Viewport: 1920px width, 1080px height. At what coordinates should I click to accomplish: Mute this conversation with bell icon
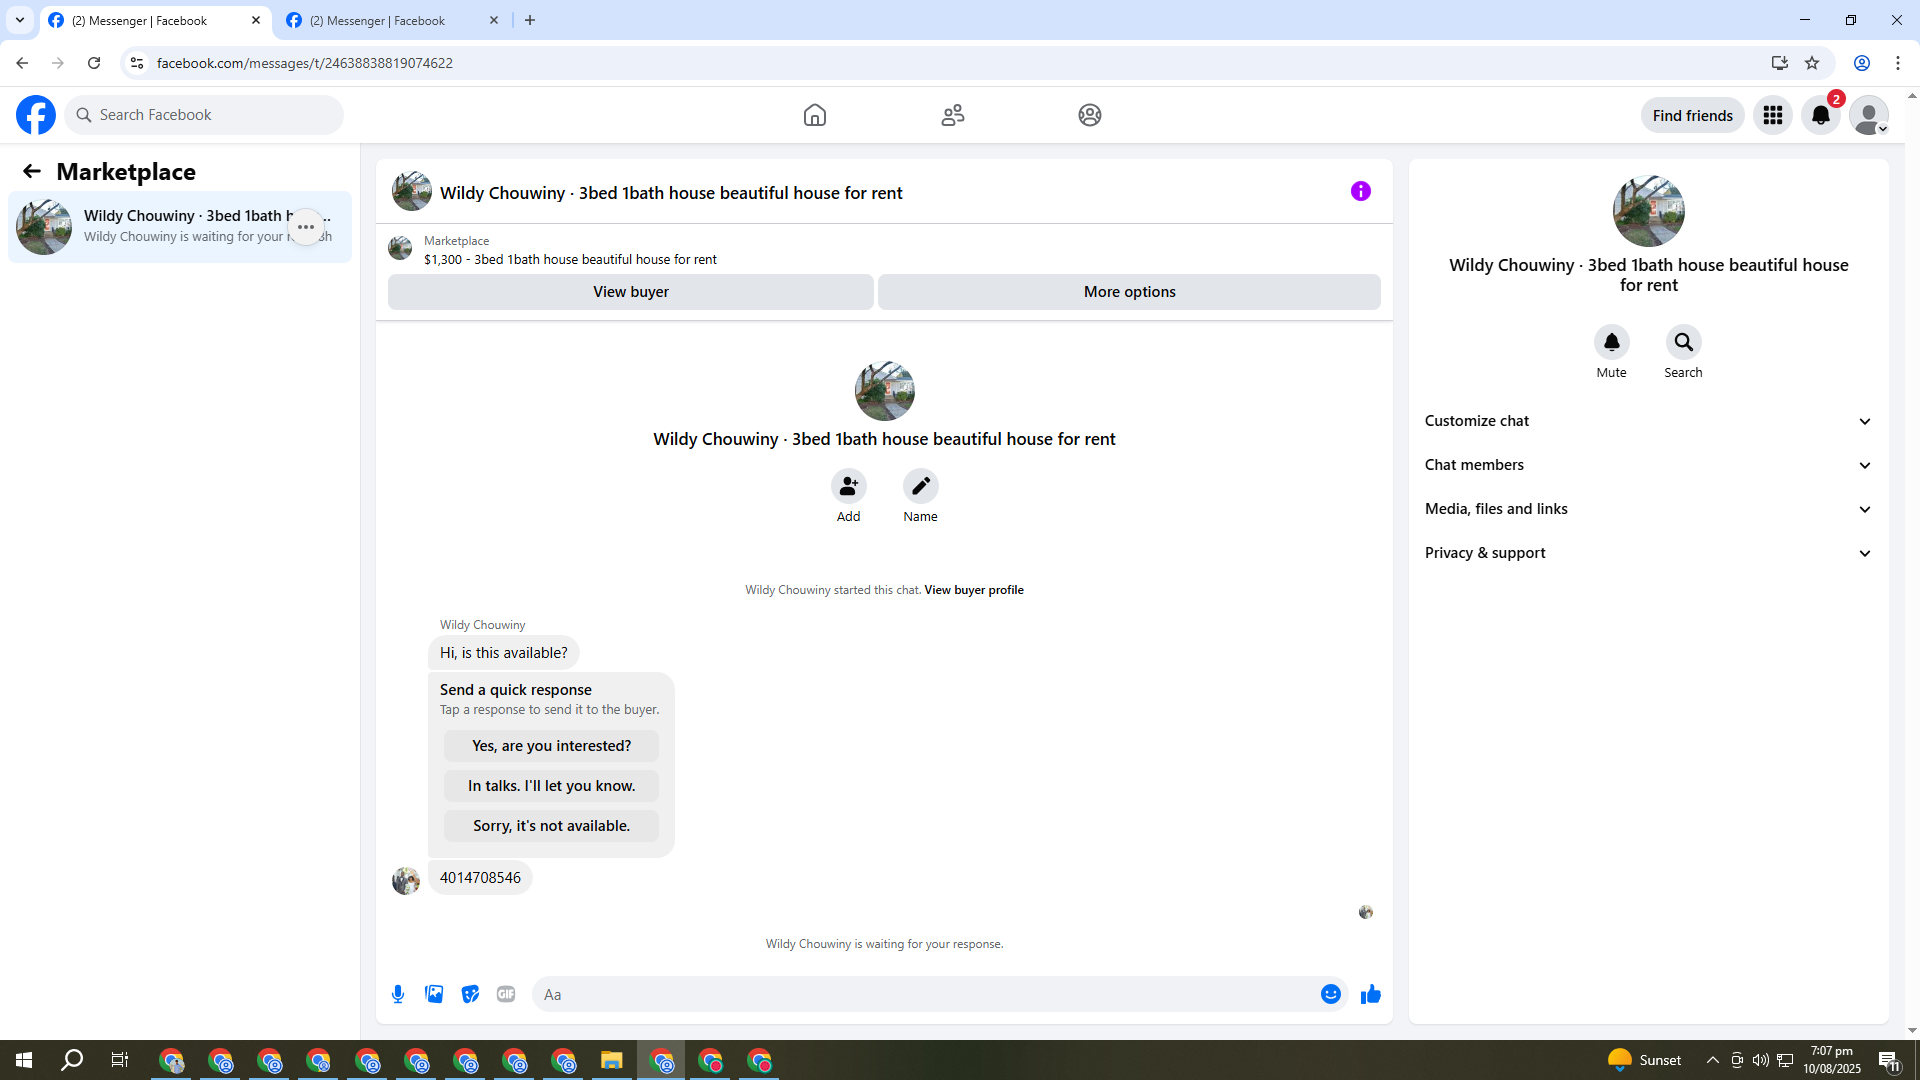pyautogui.click(x=1611, y=342)
